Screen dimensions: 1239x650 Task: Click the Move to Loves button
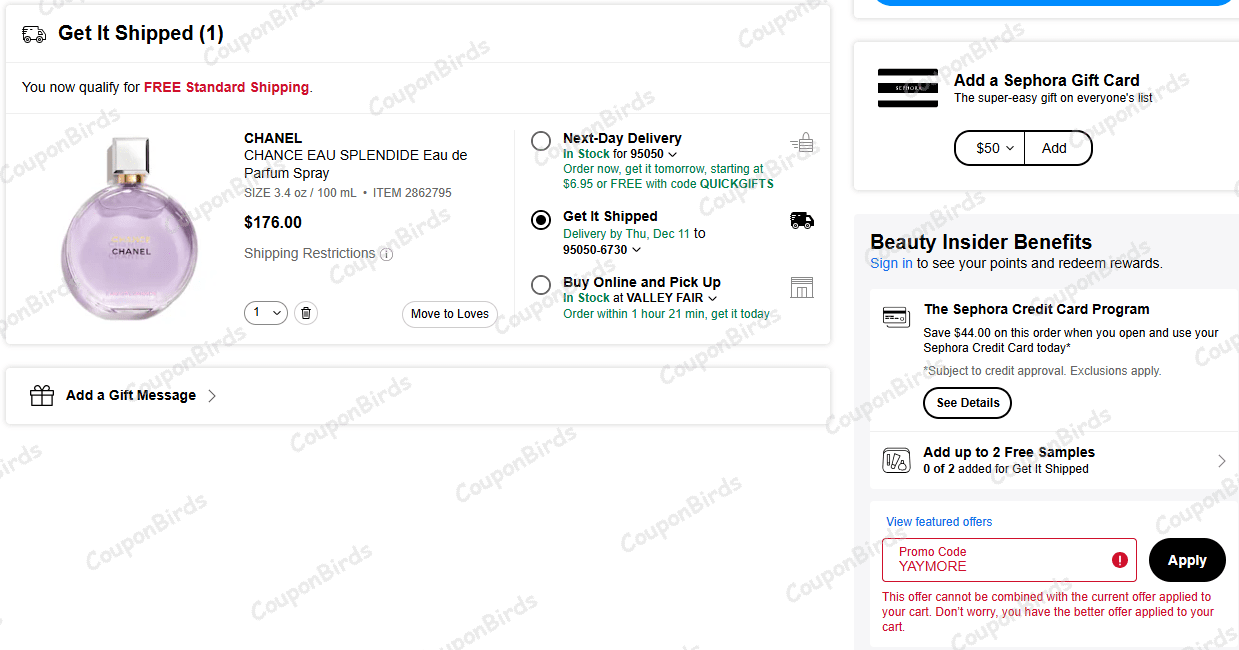coord(450,314)
